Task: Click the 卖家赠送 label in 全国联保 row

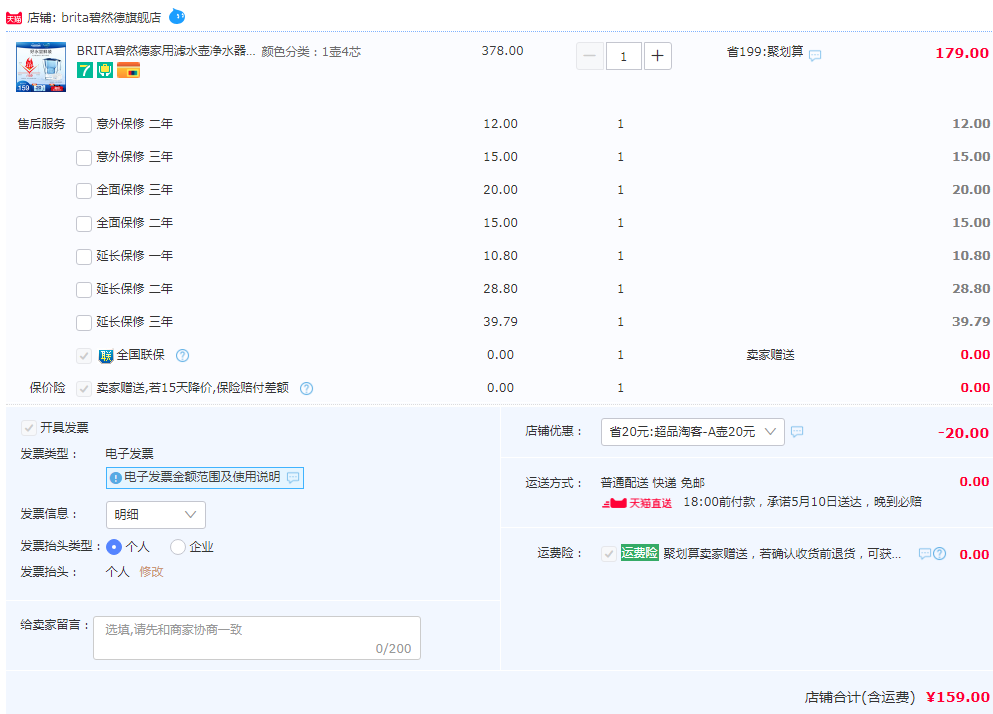Action: (770, 355)
